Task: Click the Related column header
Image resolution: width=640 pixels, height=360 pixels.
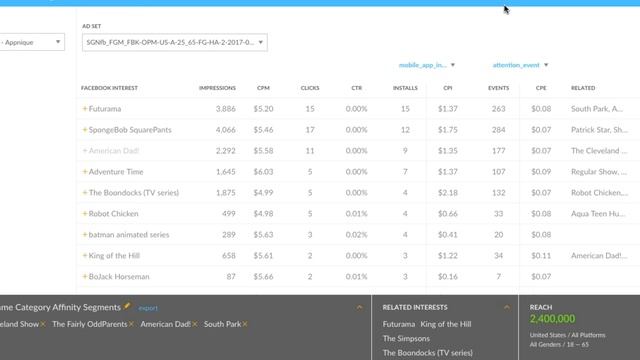Action: tap(583, 88)
